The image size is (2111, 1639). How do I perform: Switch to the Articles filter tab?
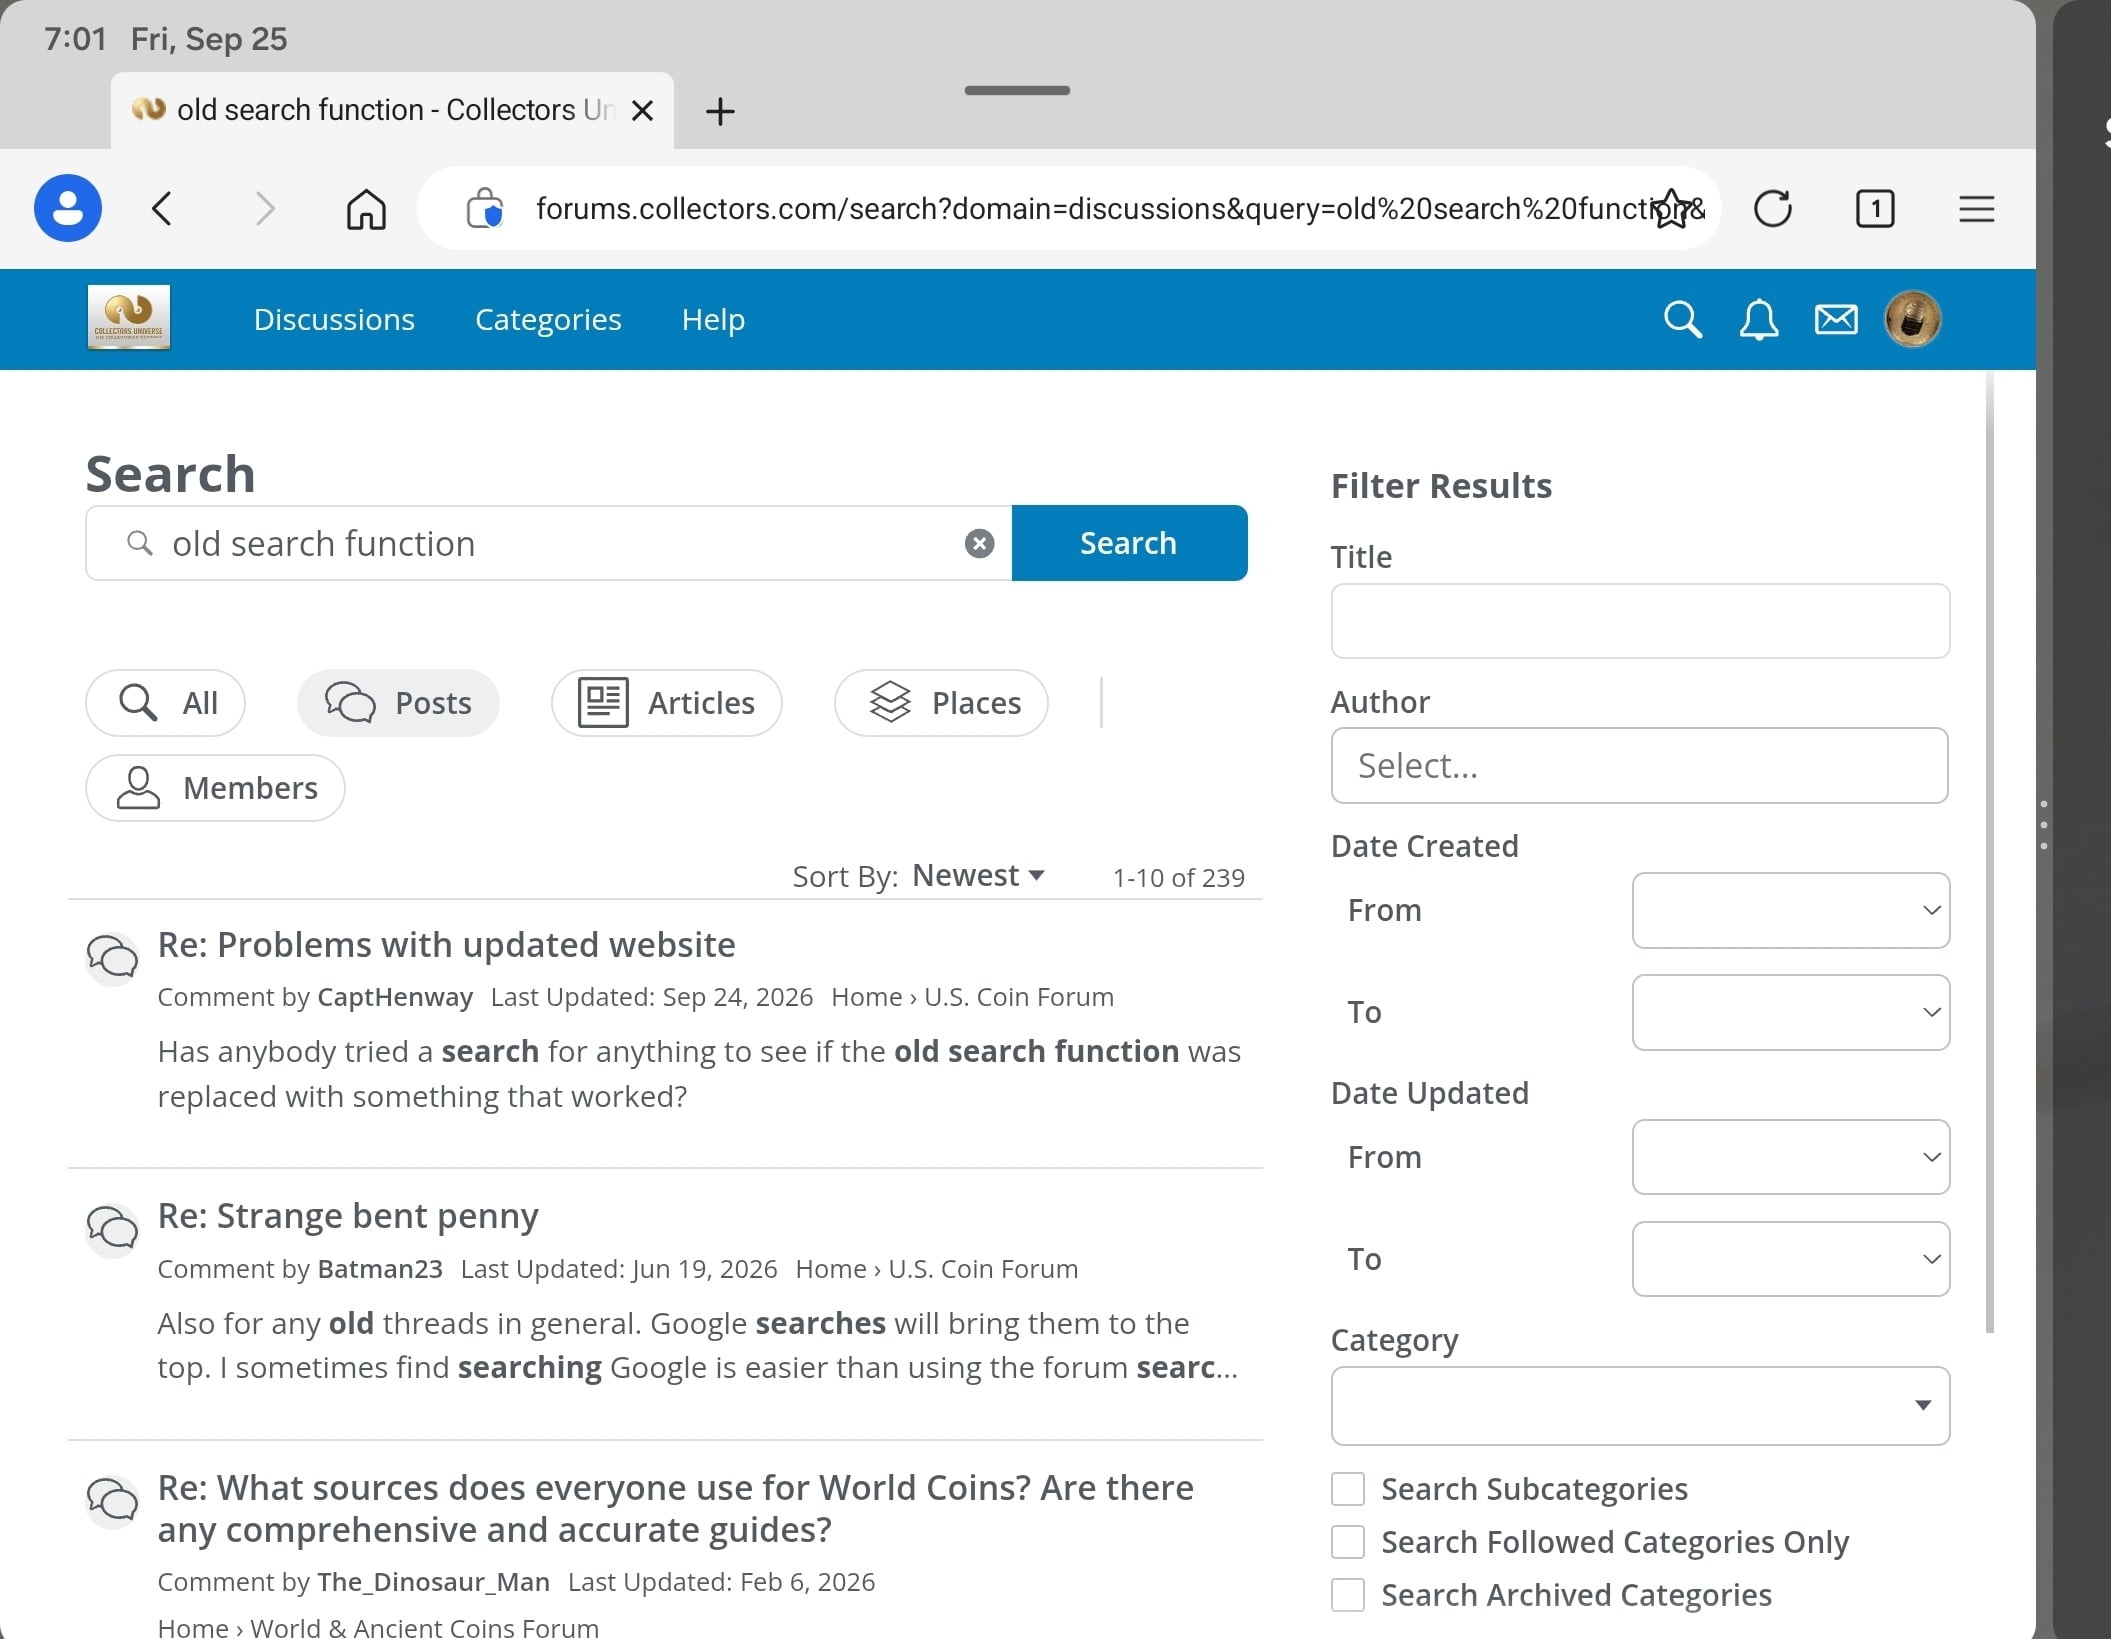[x=667, y=703]
